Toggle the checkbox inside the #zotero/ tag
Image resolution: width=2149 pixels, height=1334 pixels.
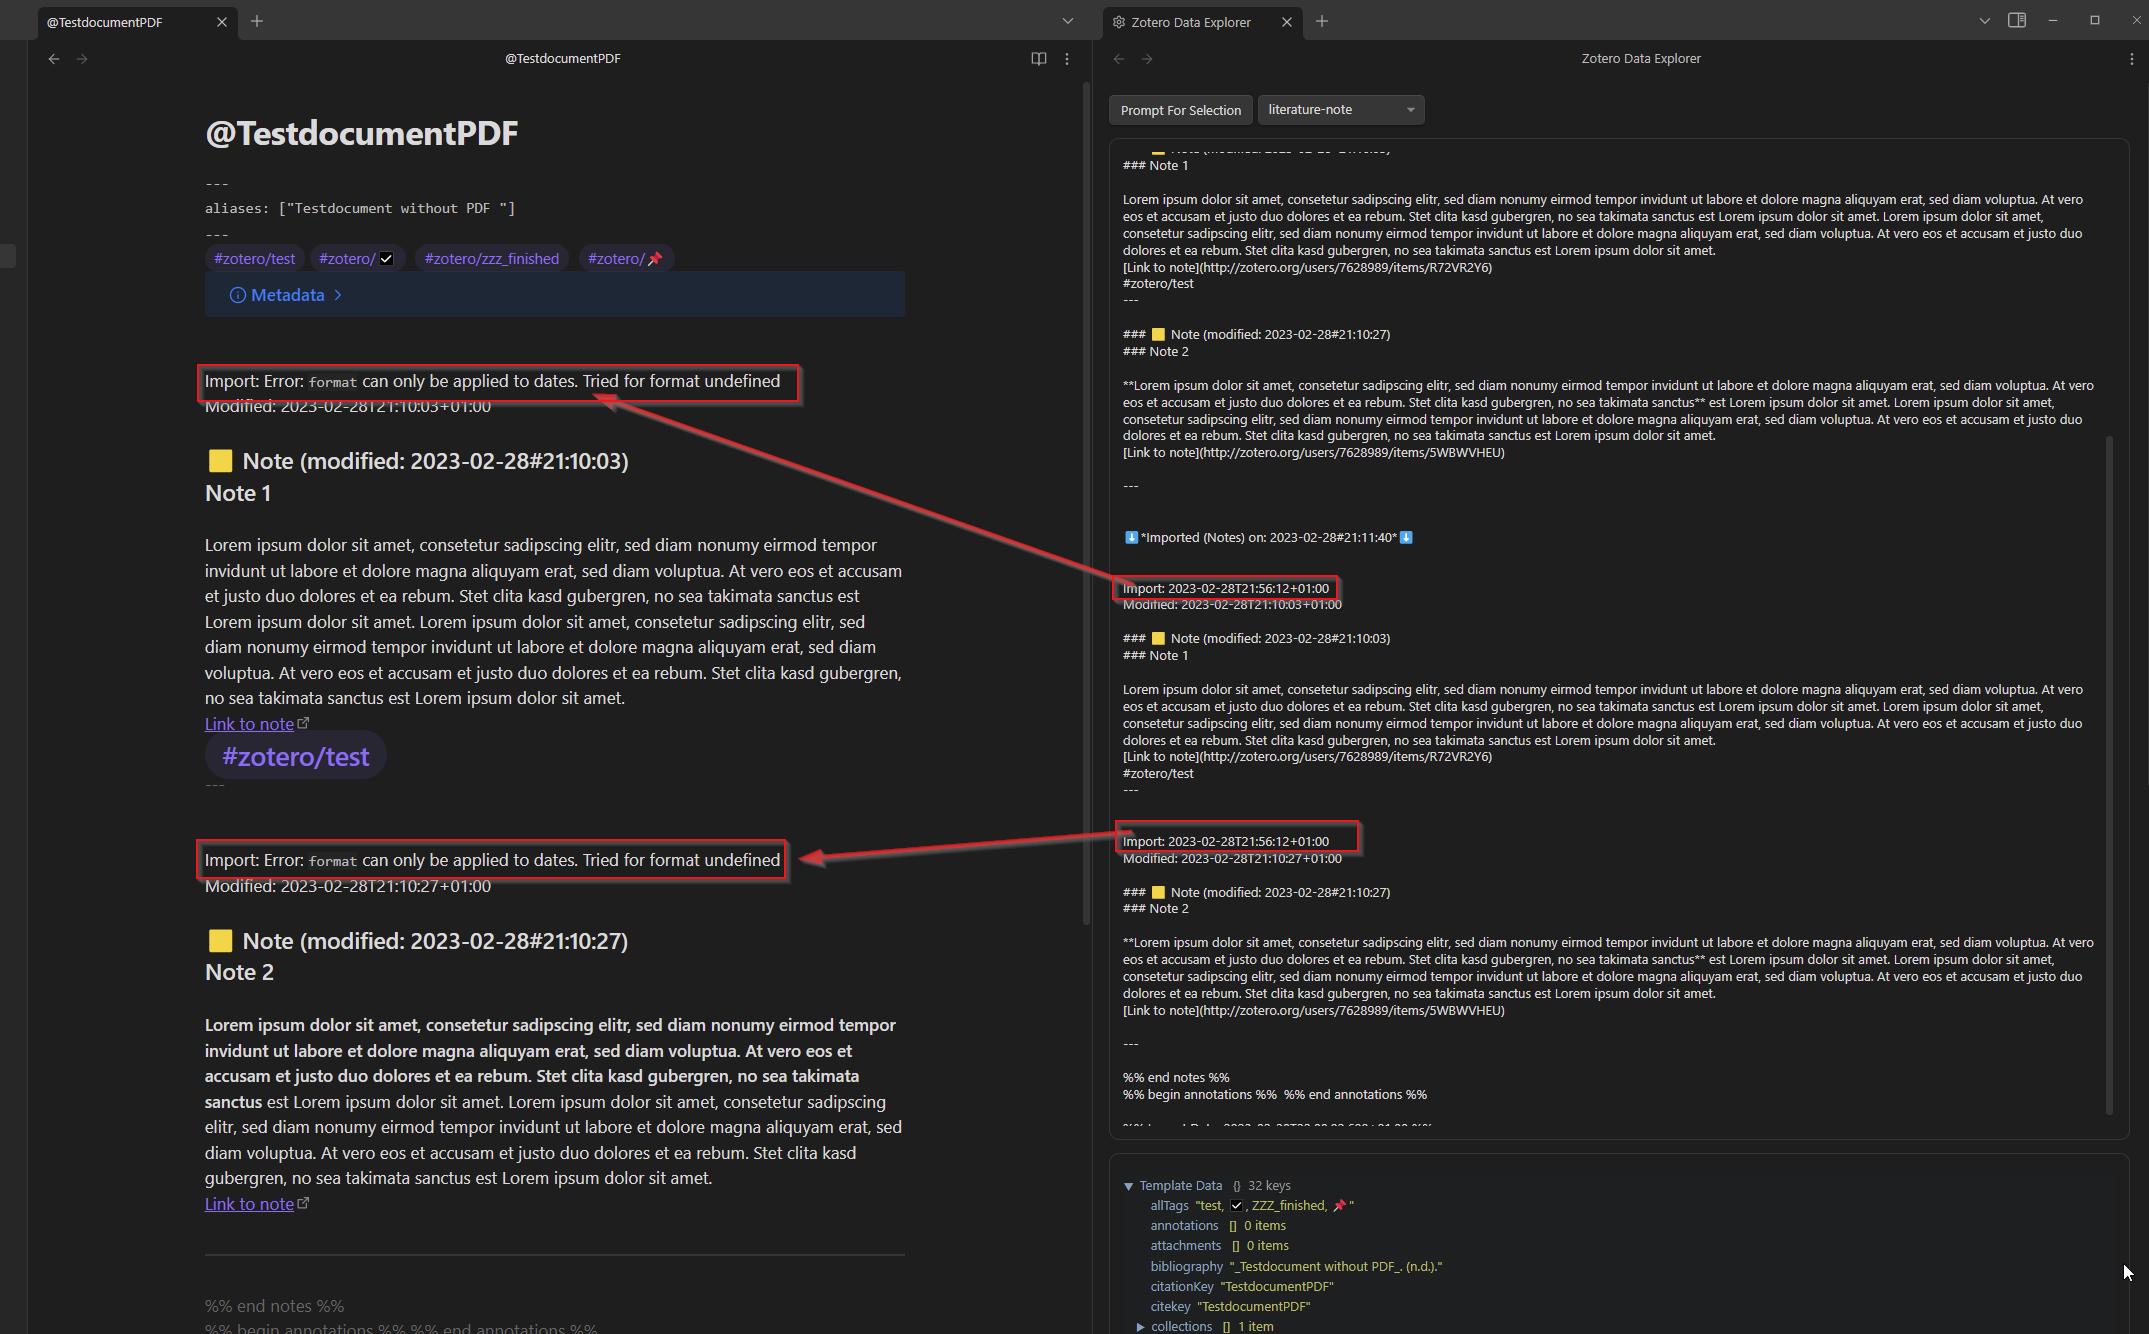point(386,258)
